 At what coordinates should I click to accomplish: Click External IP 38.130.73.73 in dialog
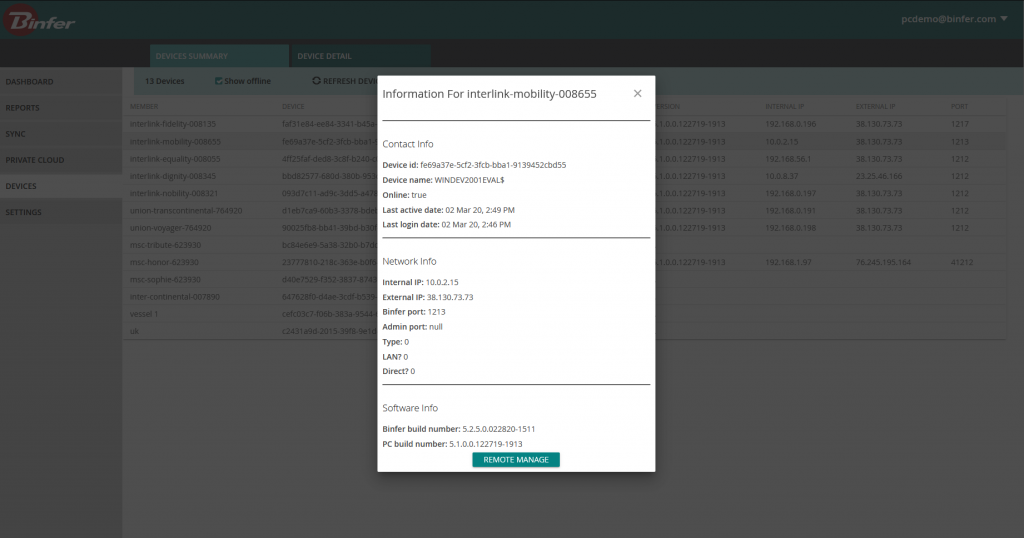[x=450, y=297]
